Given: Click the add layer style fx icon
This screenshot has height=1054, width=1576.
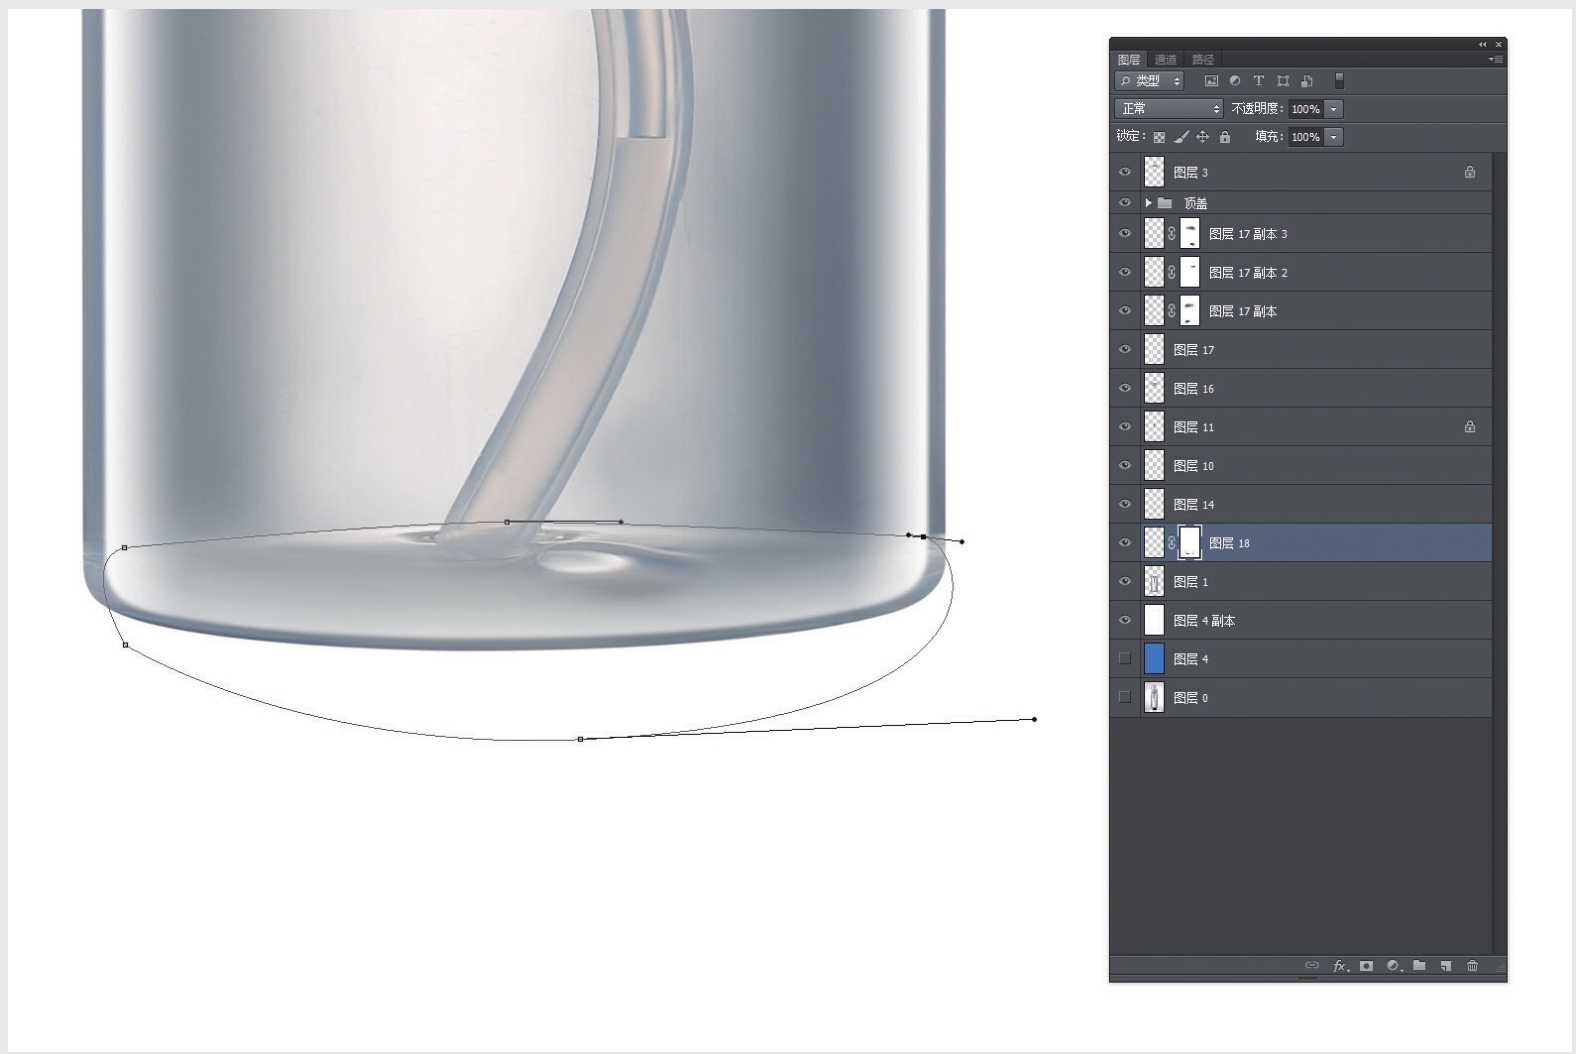Looking at the screenshot, I should click(x=1340, y=966).
